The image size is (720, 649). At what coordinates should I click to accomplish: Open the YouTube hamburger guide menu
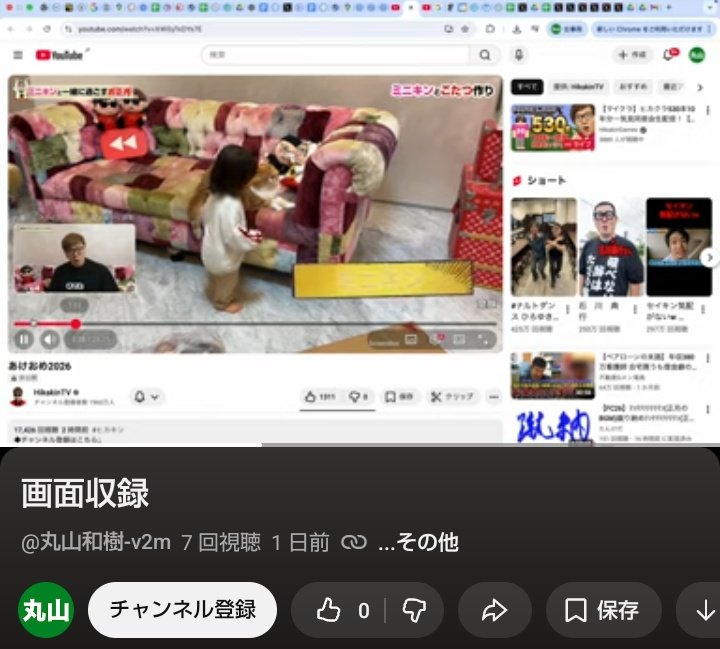tap(18, 55)
